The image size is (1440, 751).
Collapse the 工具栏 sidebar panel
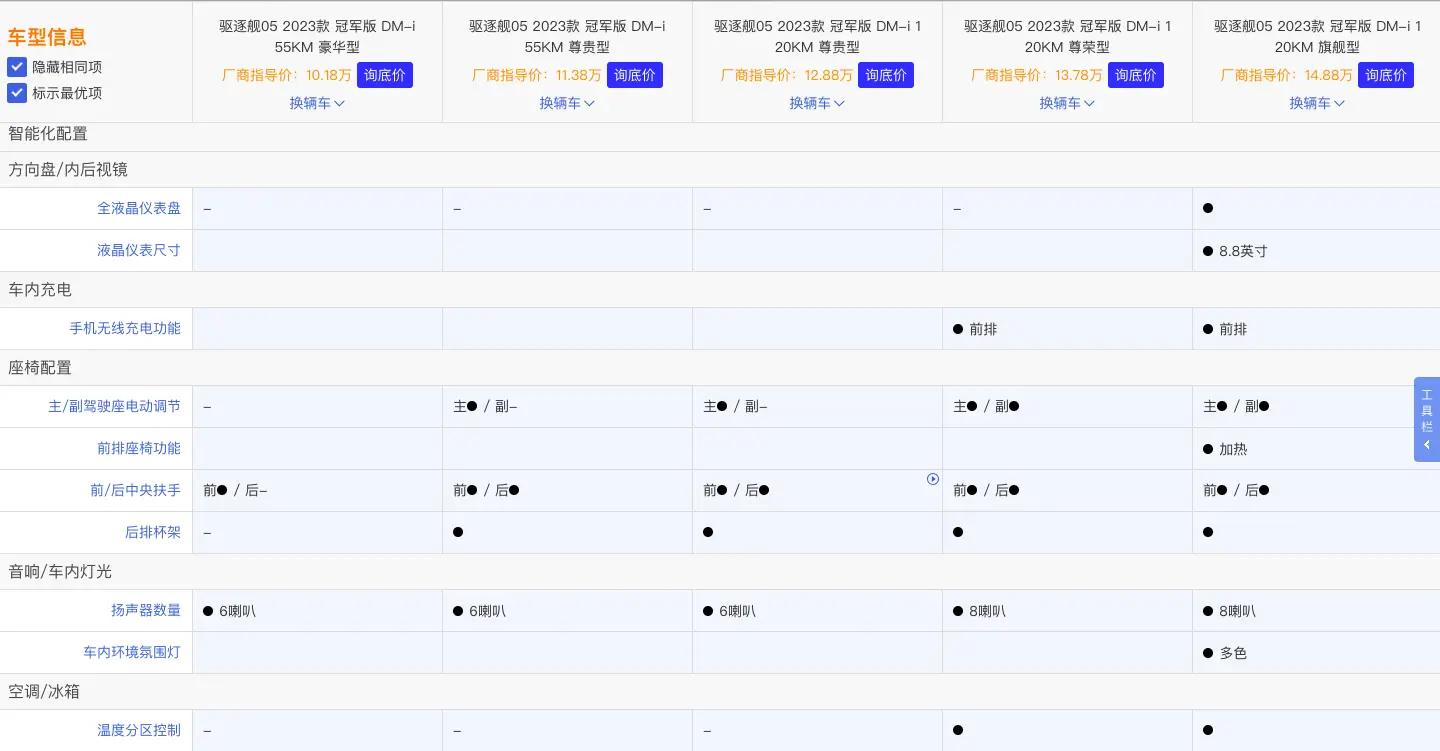1427,444
